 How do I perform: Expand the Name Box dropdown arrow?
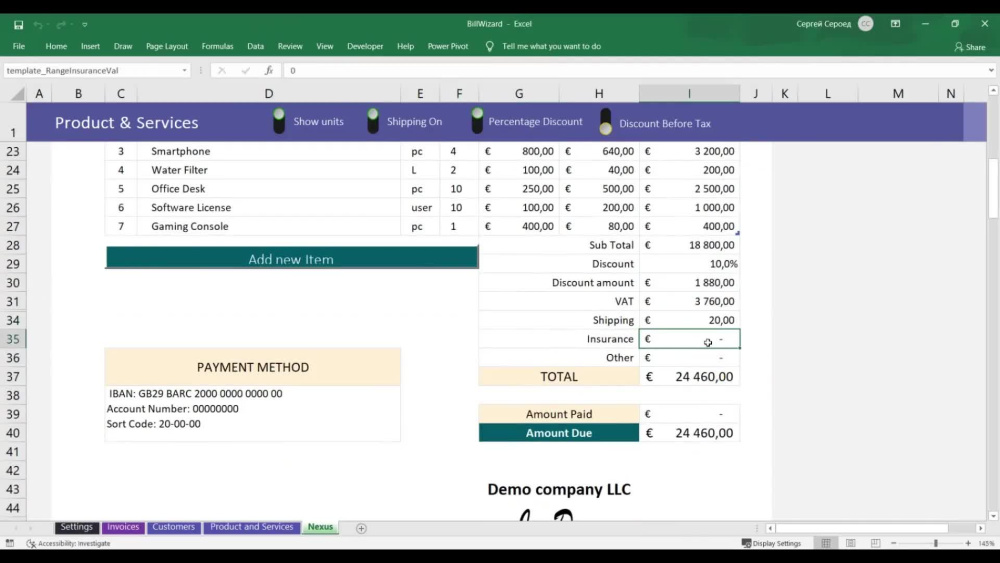point(184,70)
